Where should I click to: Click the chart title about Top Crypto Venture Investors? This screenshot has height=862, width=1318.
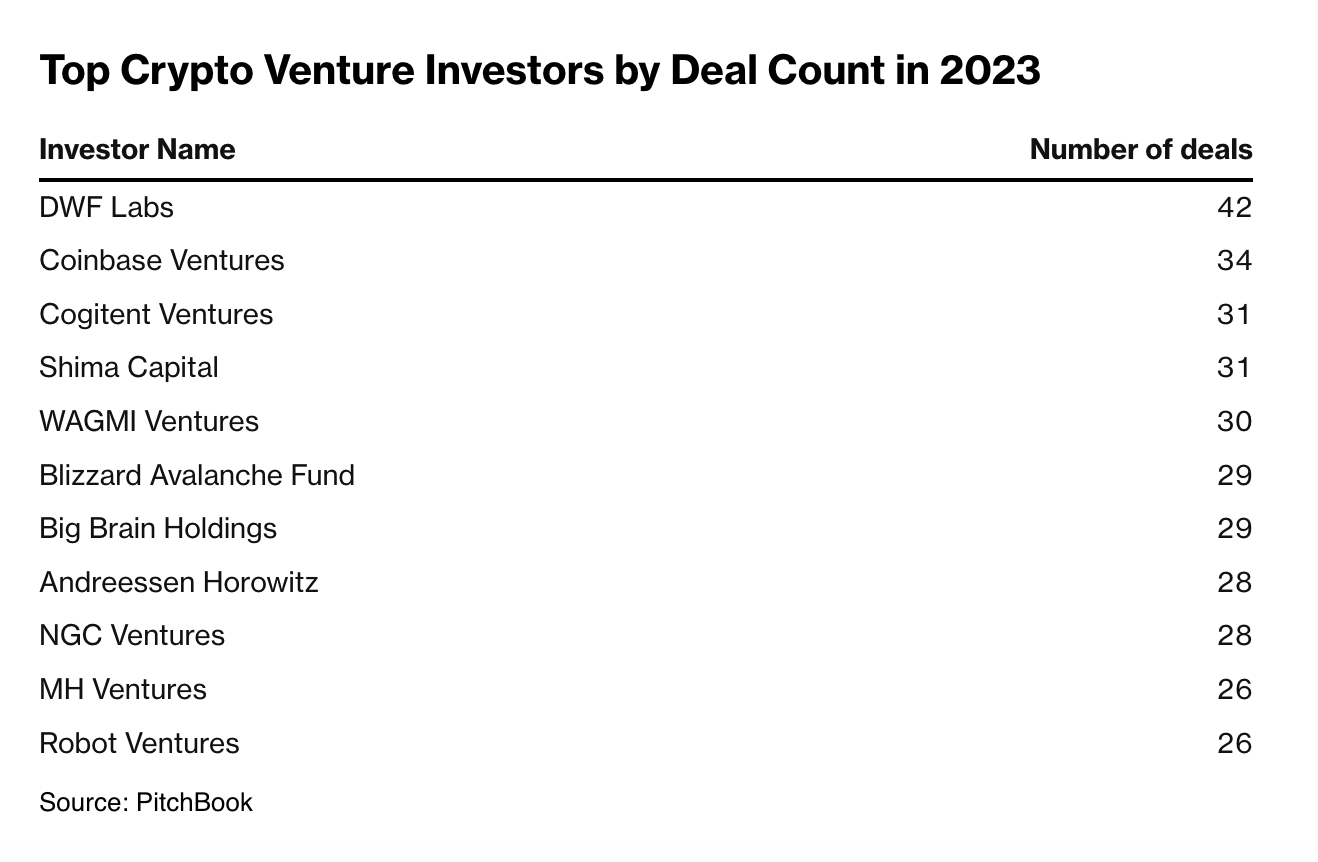pyautogui.click(x=540, y=71)
